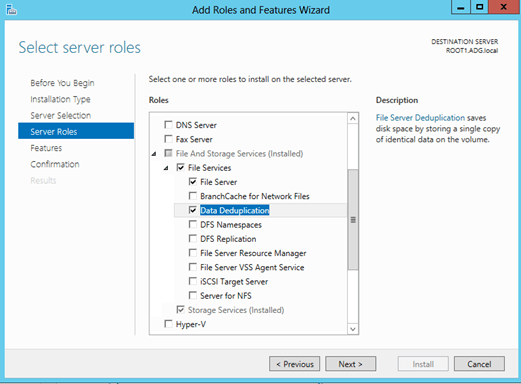521x384 pixels.
Task: Check the Hyper-V role
Action: pyautogui.click(x=168, y=324)
